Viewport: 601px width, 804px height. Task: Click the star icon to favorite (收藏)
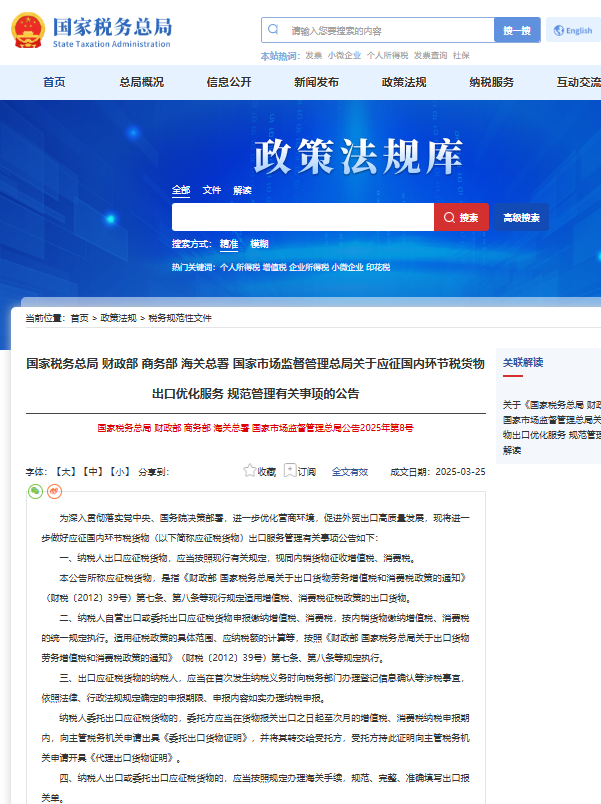(249, 470)
